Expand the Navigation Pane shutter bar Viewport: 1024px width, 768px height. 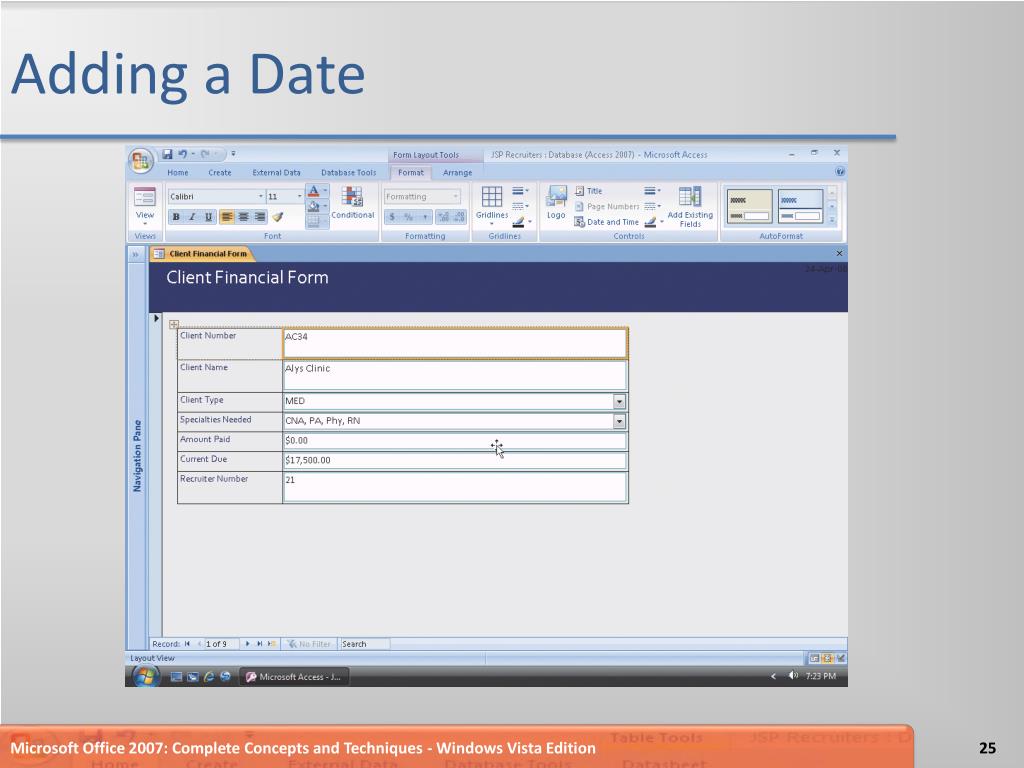click(x=135, y=254)
